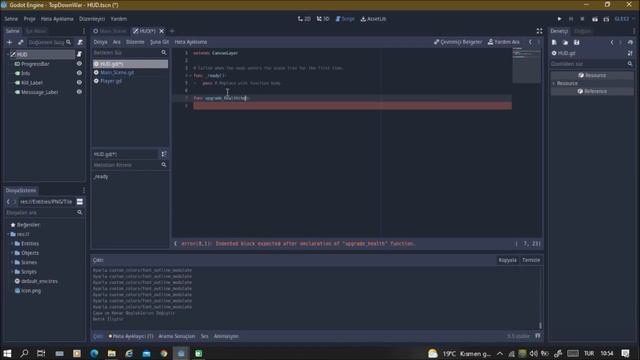
Task: Go to previous object in Inspector history
Action: click(612, 42)
